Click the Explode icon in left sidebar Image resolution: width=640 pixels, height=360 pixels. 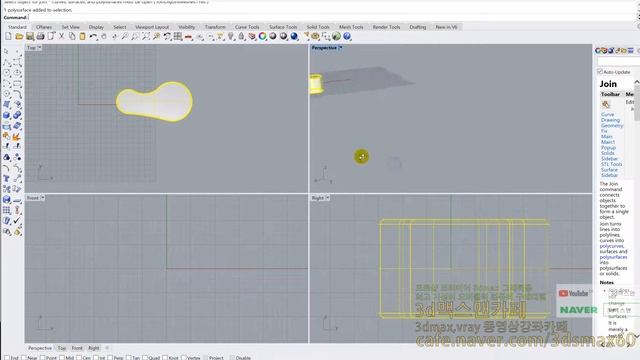pyautogui.click(x=17, y=137)
